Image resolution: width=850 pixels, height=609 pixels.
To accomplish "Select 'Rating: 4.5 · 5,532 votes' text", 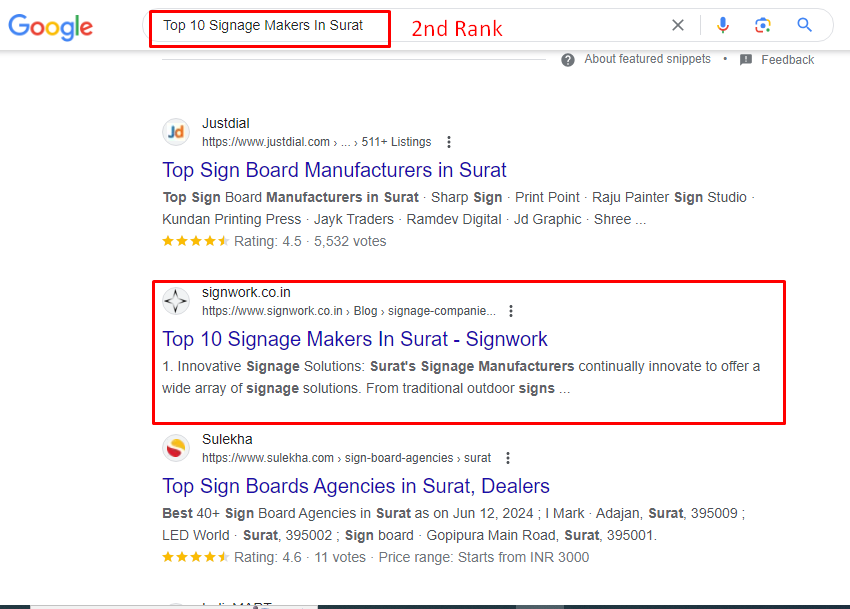I will (310, 241).
